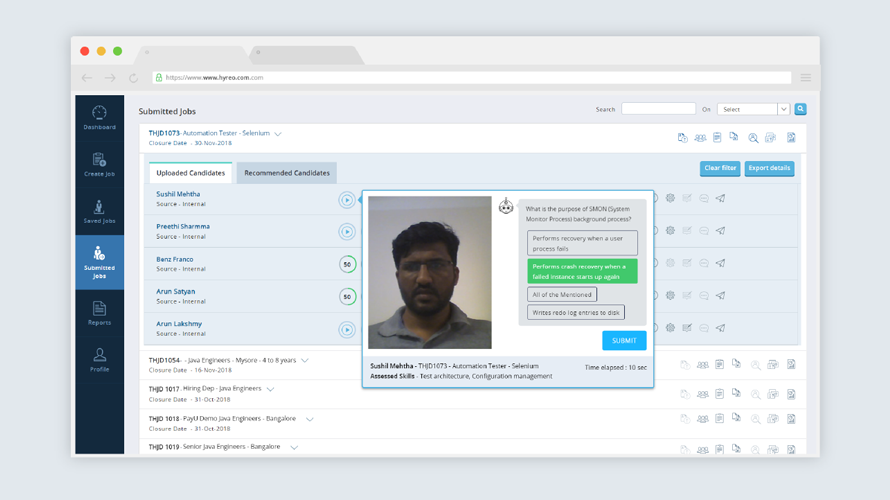Image resolution: width=890 pixels, height=500 pixels.
Task: Switch to Recommended Candidates tab
Action: tap(287, 173)
